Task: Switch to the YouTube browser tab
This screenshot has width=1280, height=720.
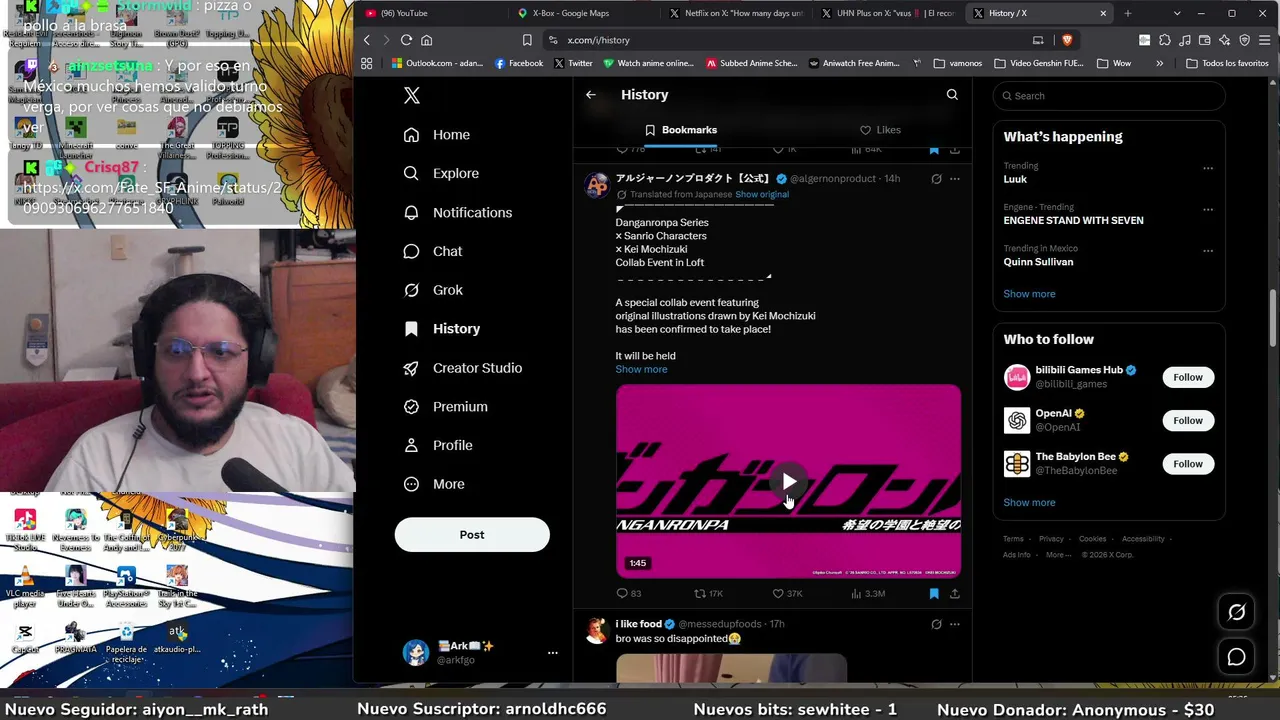Action: (430, 13)
